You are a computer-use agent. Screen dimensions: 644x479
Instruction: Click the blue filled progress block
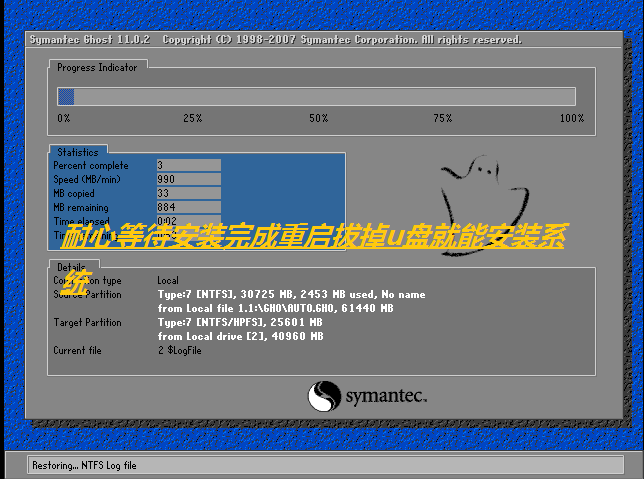coord(67,97)
